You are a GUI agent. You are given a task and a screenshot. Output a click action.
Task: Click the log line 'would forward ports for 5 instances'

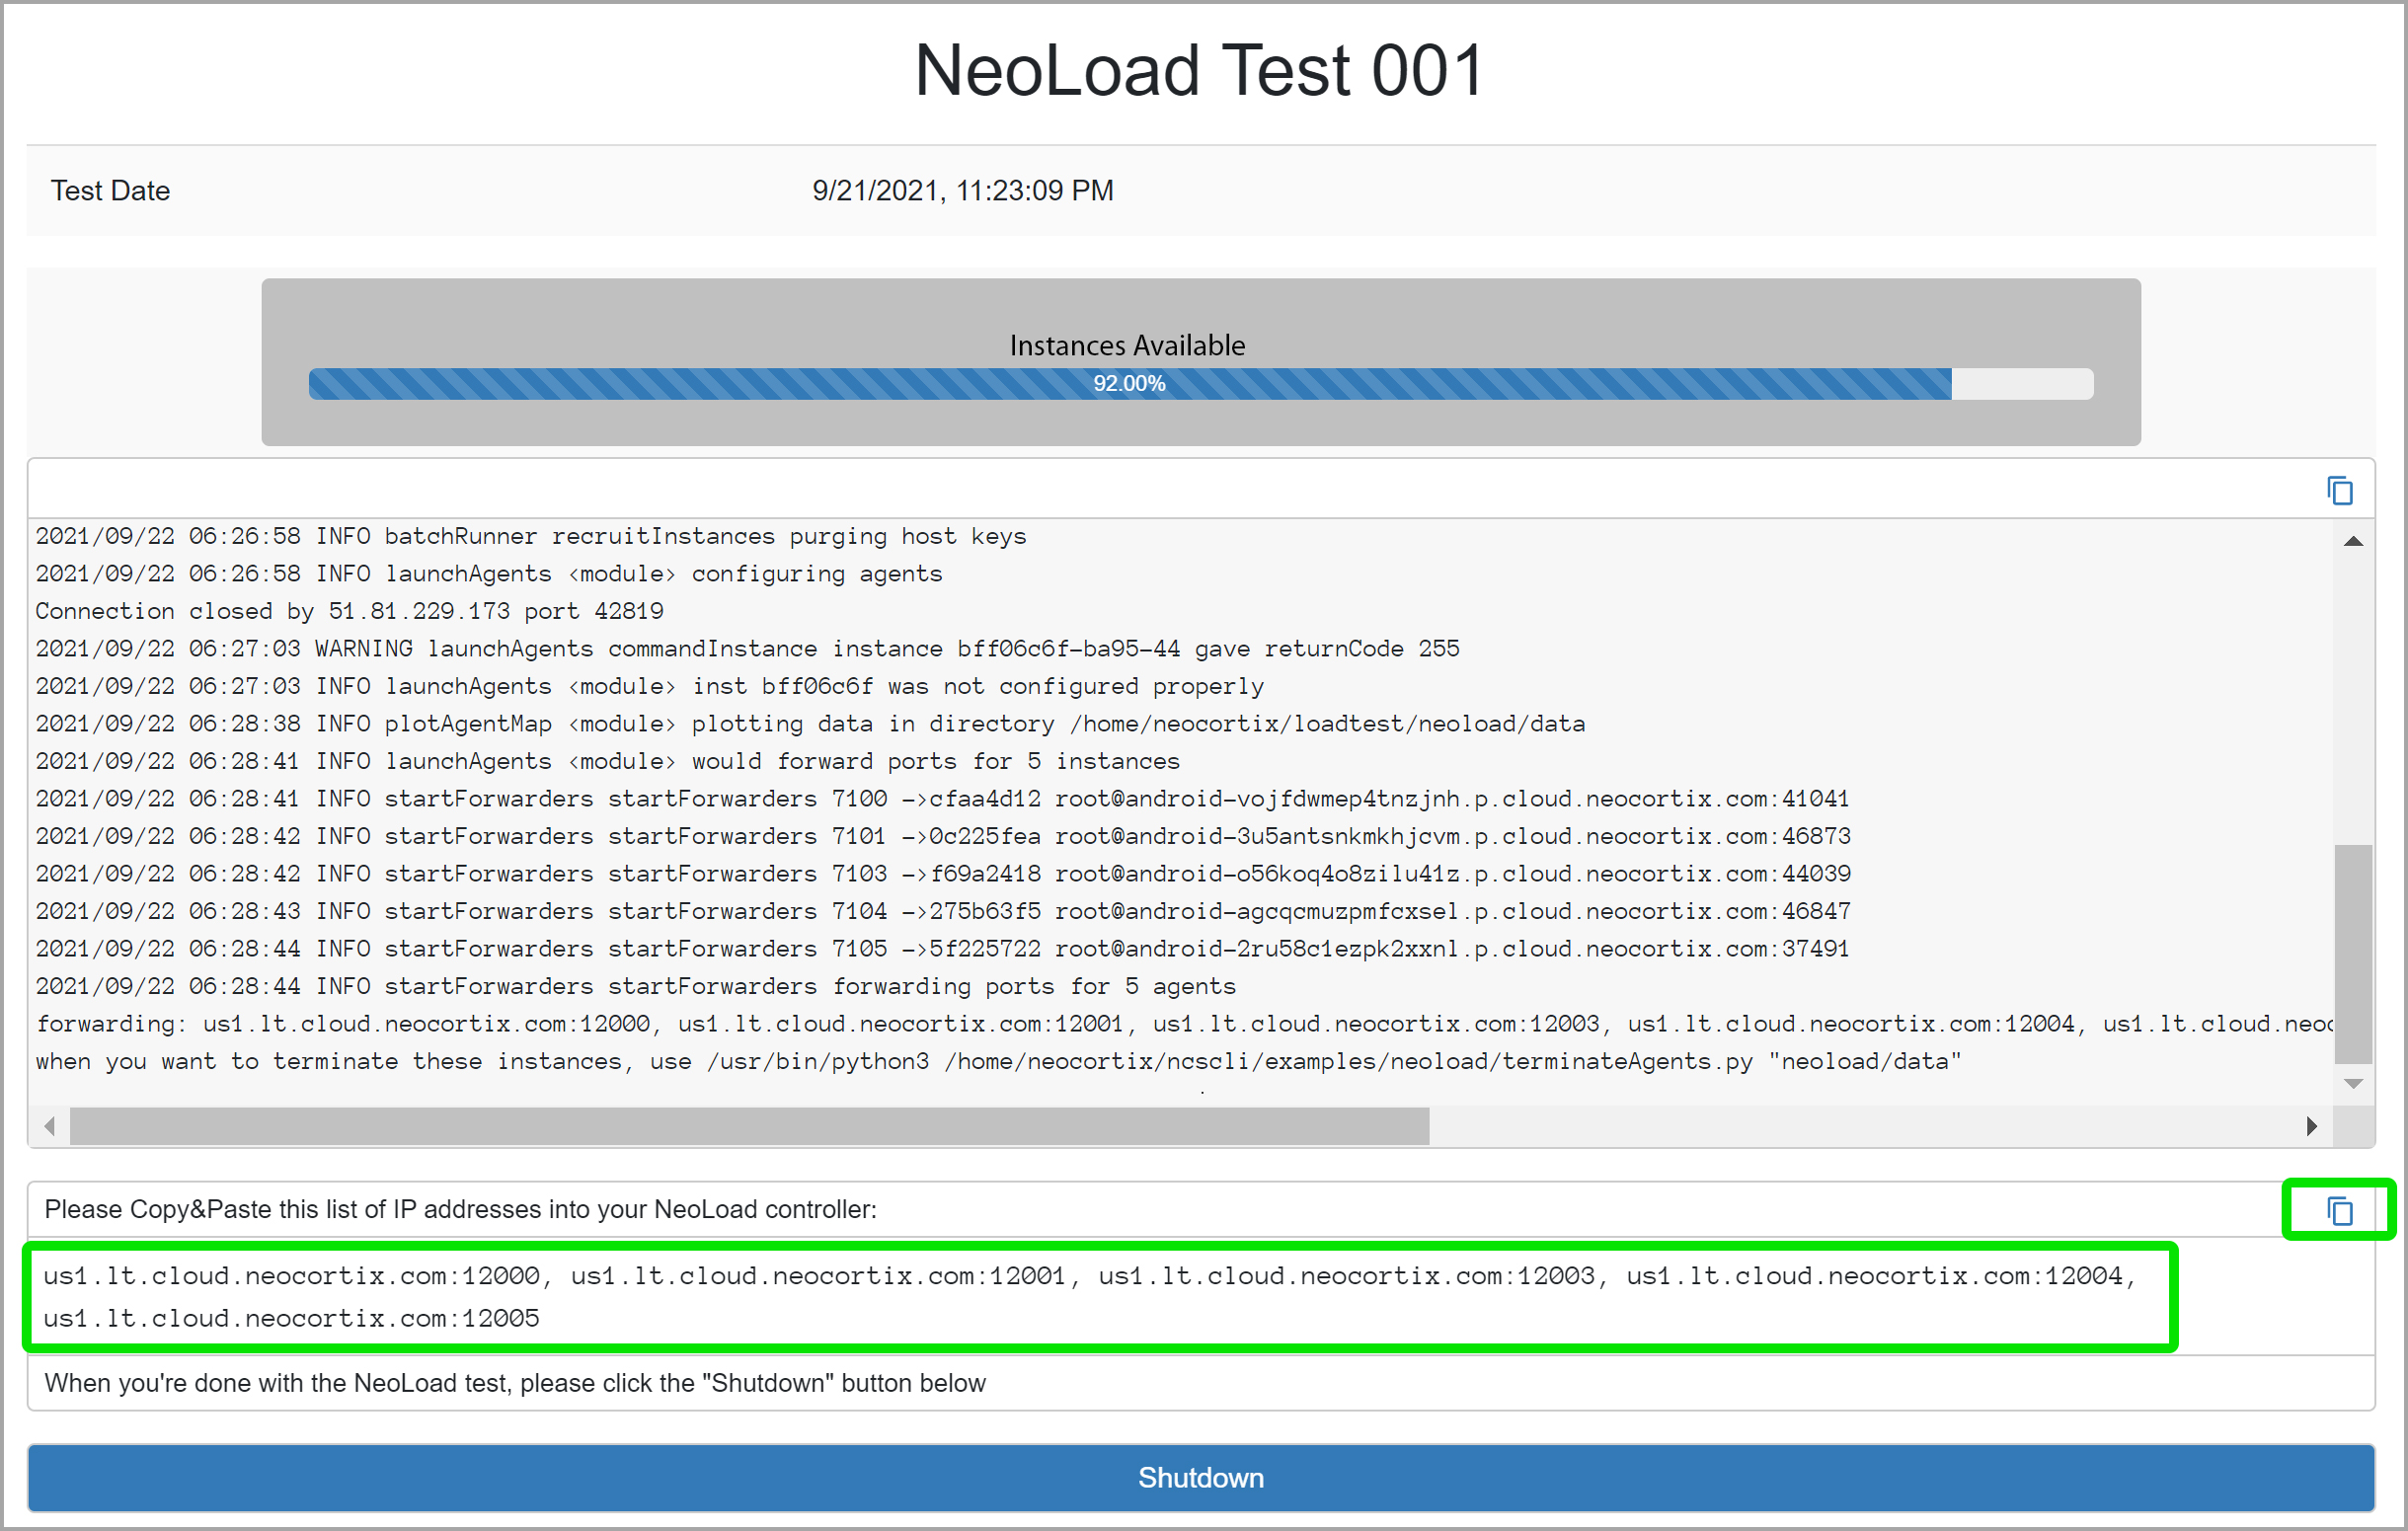click(608, 761)
